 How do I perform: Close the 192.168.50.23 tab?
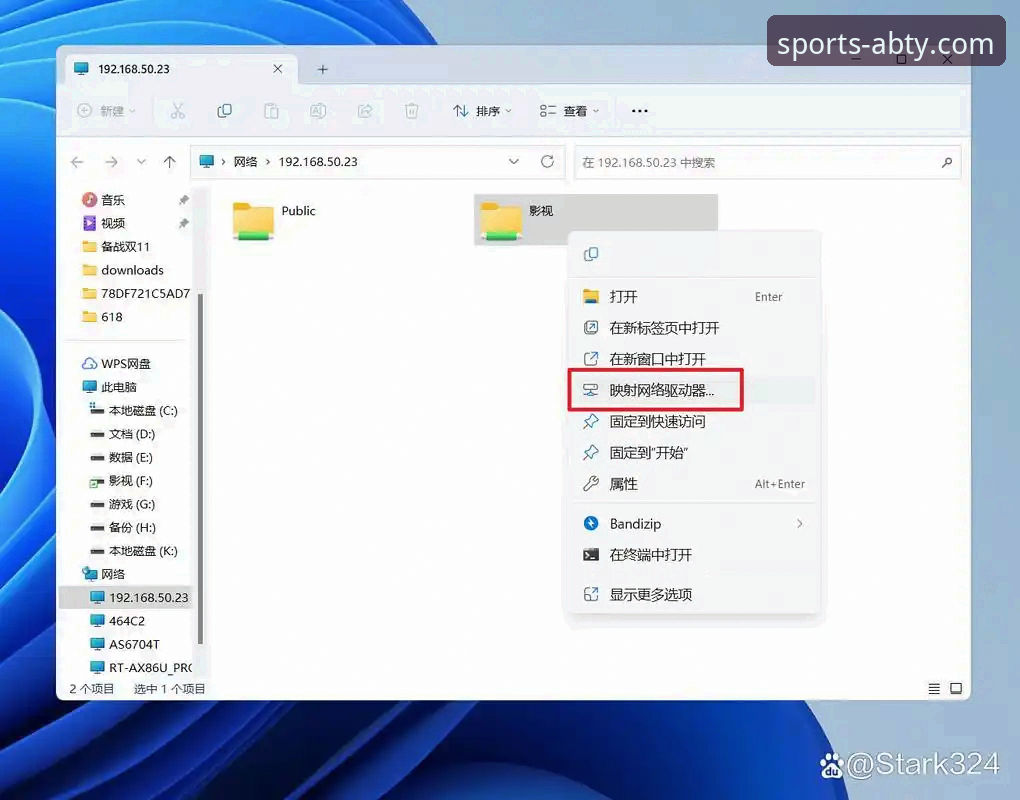point(278,68)
